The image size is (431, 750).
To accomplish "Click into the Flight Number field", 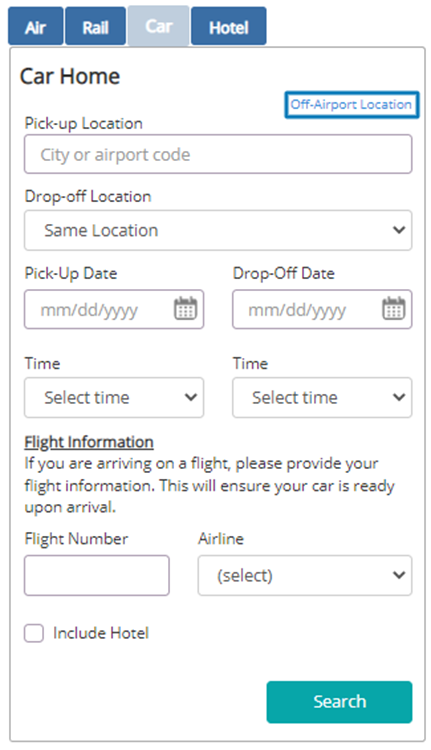I will [x=97, y=575].
